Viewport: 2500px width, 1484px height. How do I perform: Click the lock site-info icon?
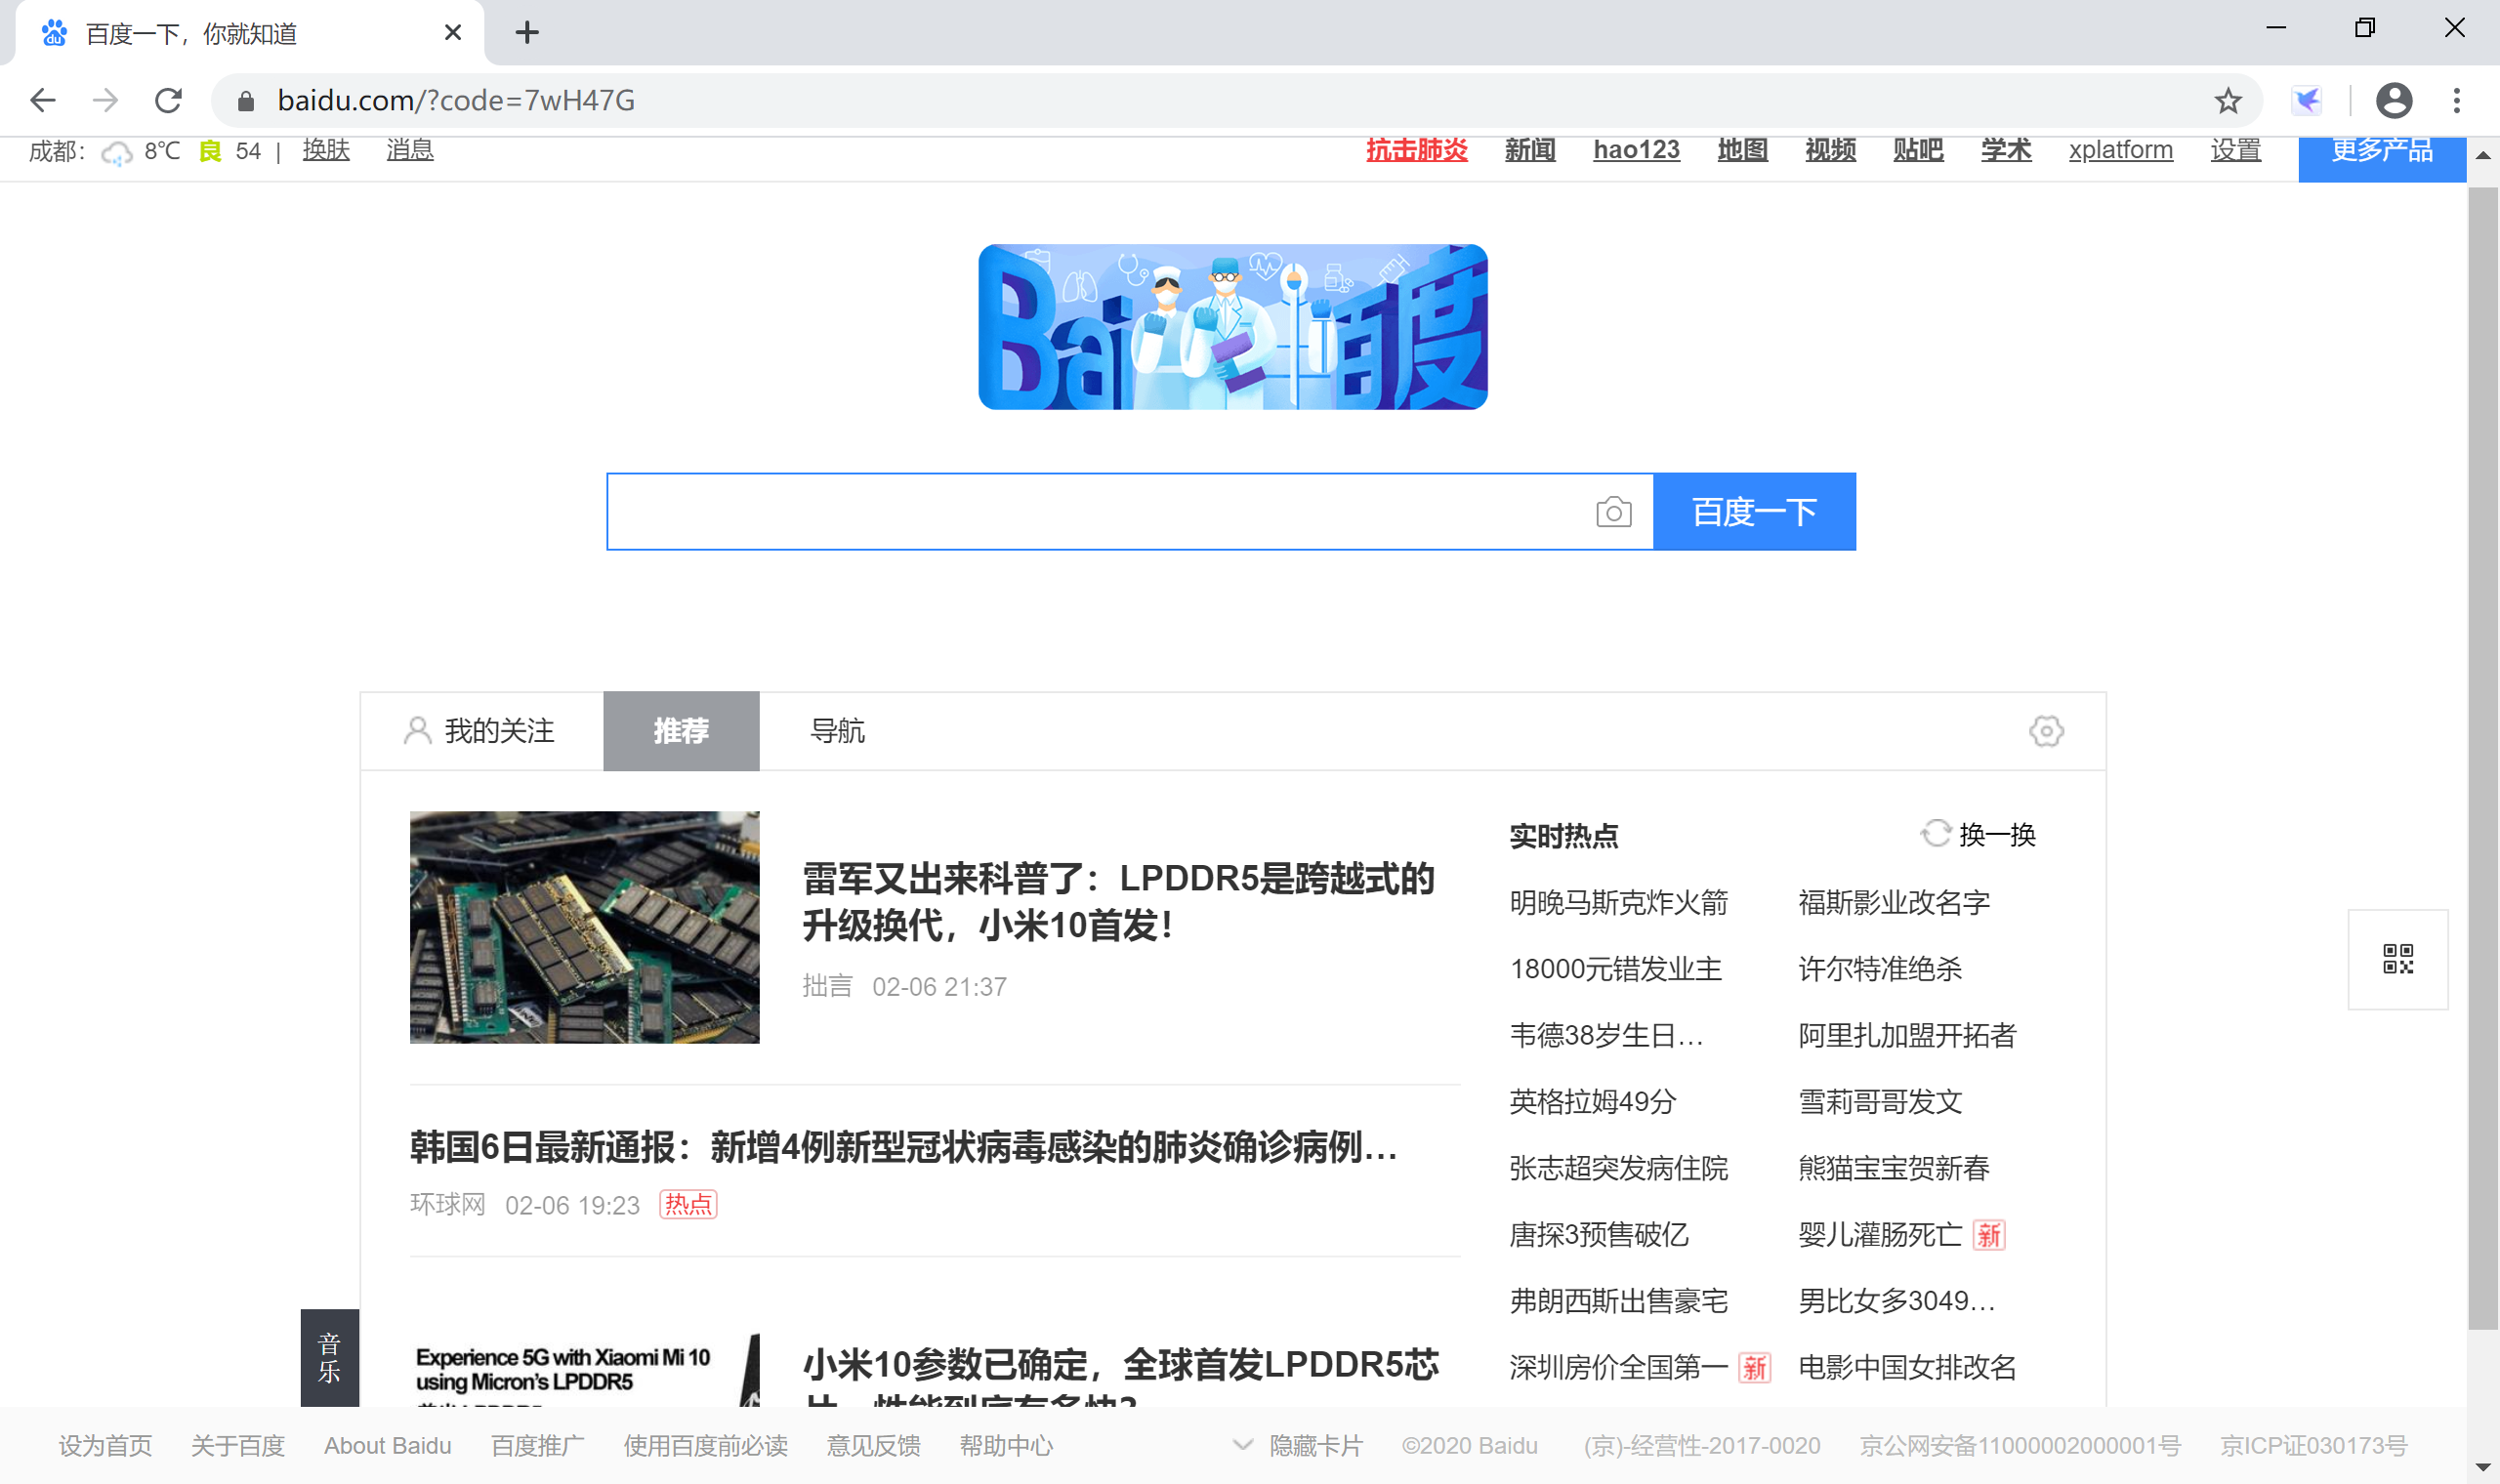[x=246, y=100]
